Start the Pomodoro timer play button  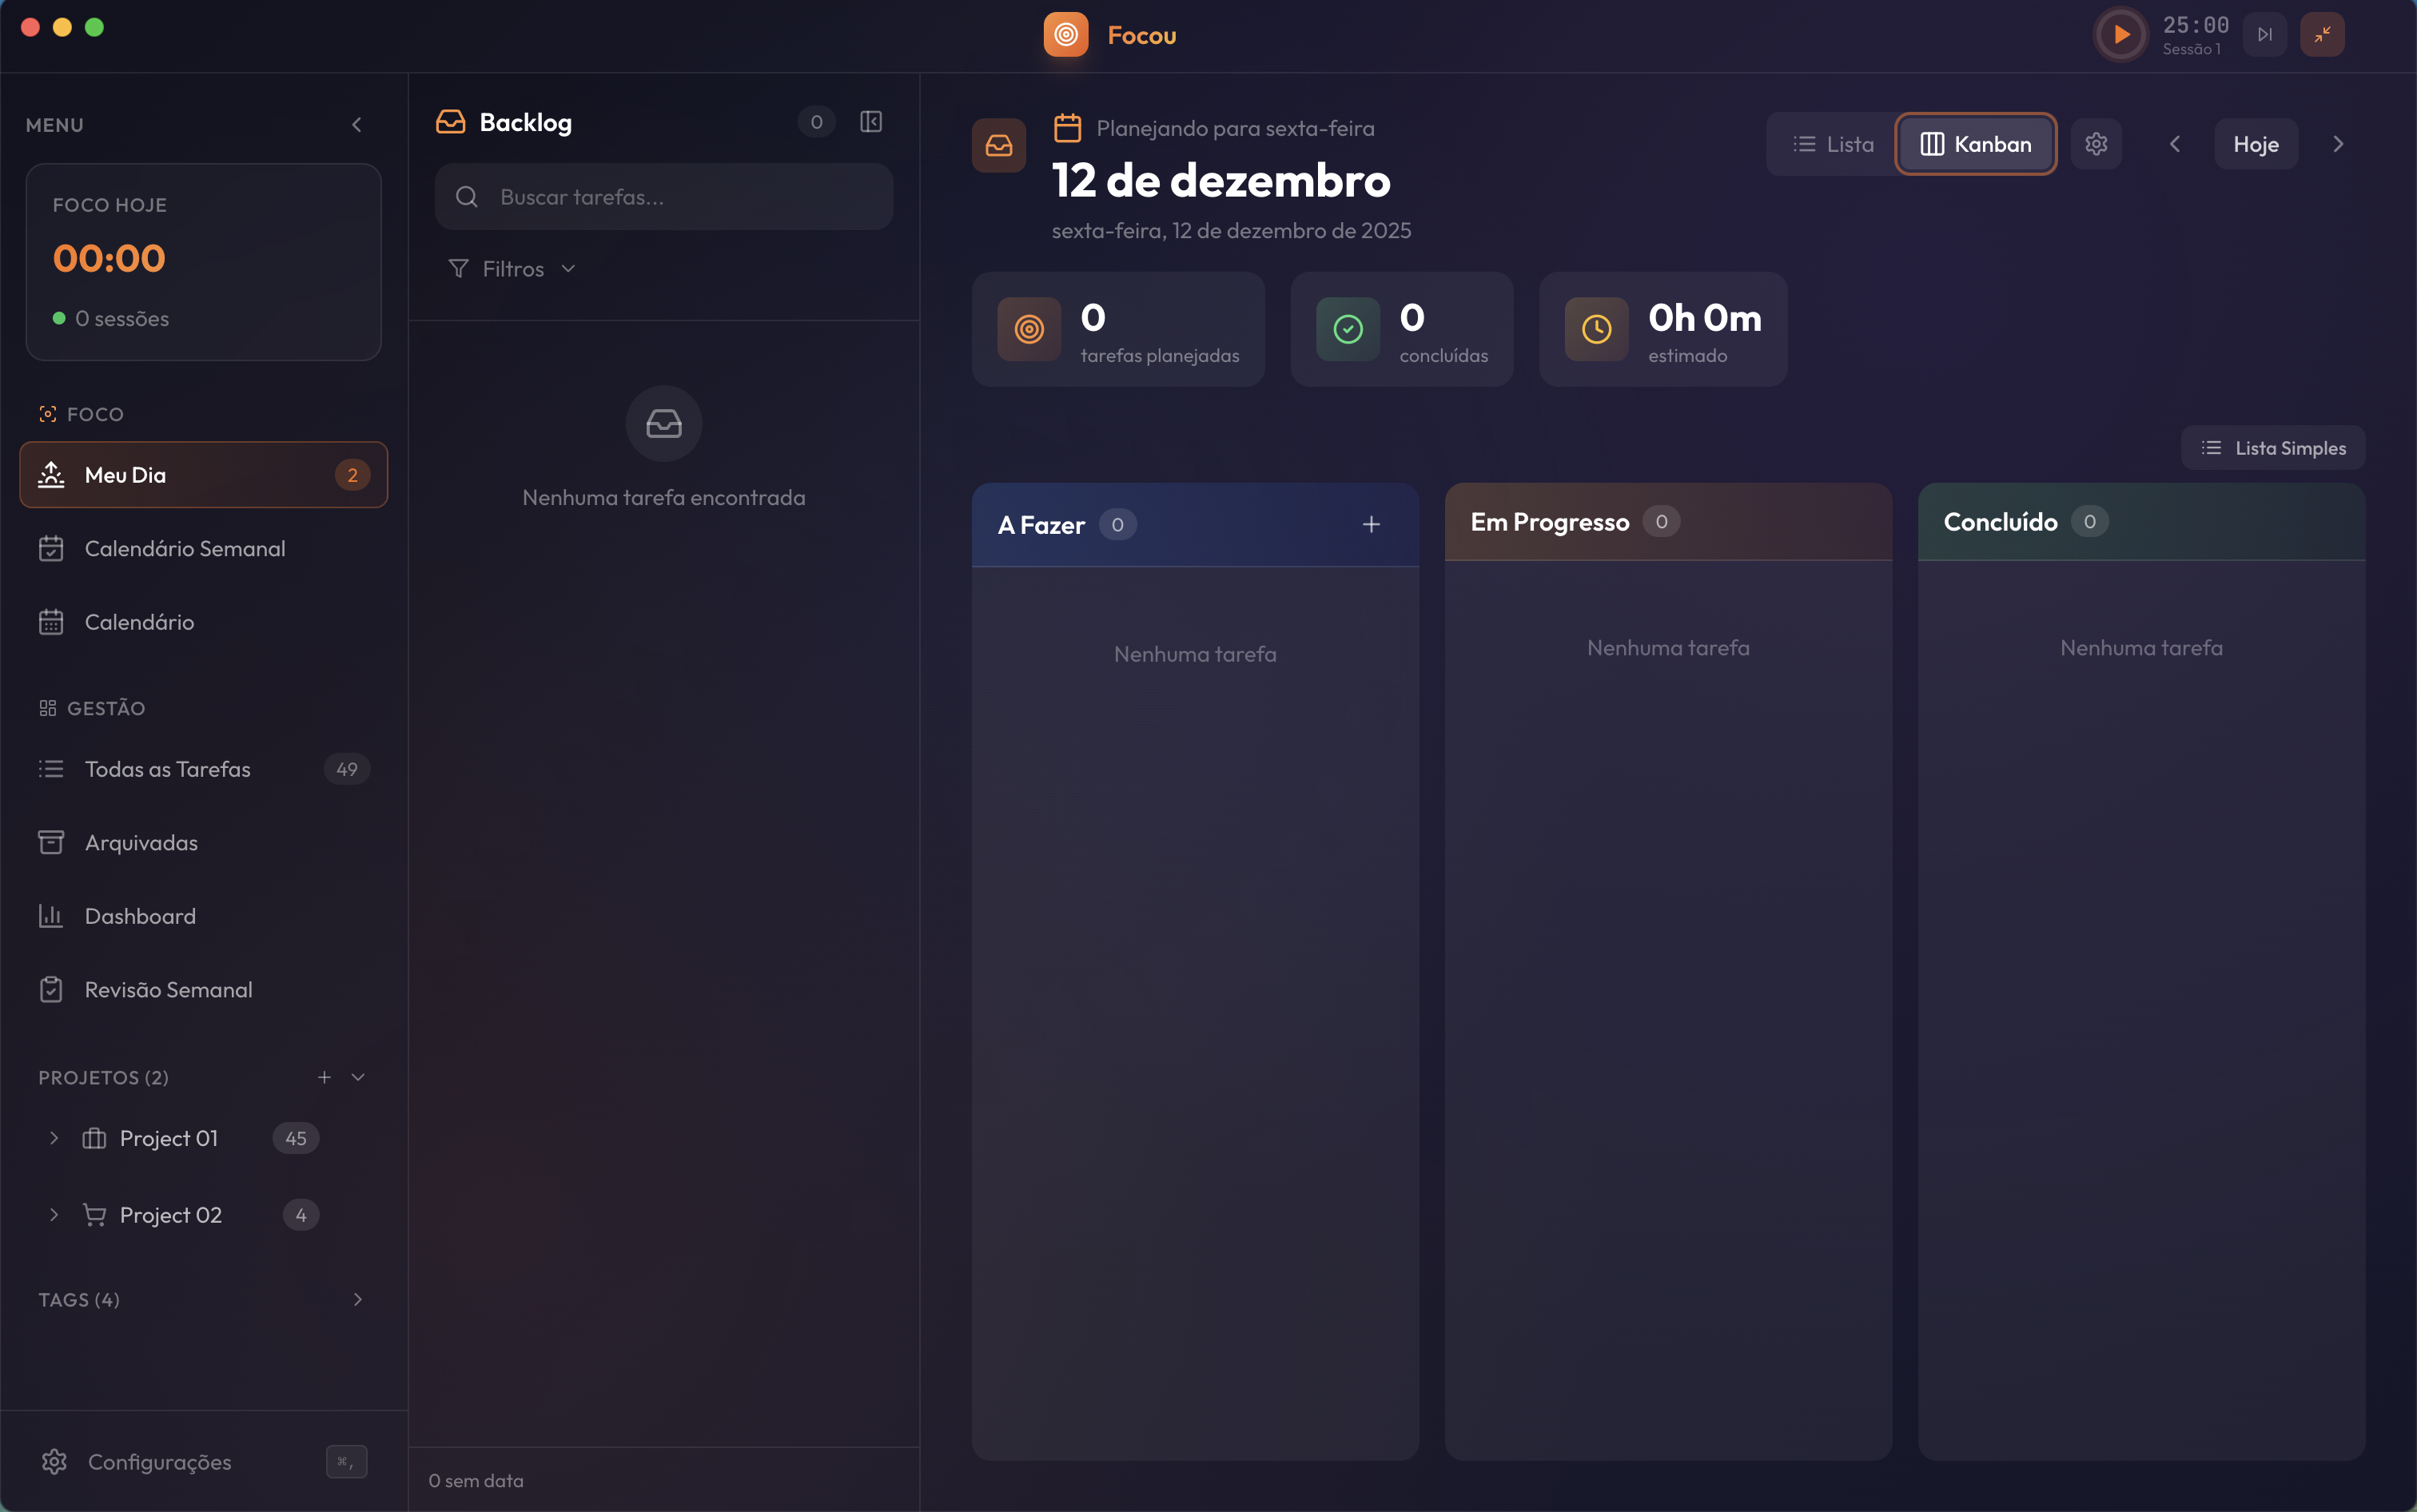[x=2120, y=35]
